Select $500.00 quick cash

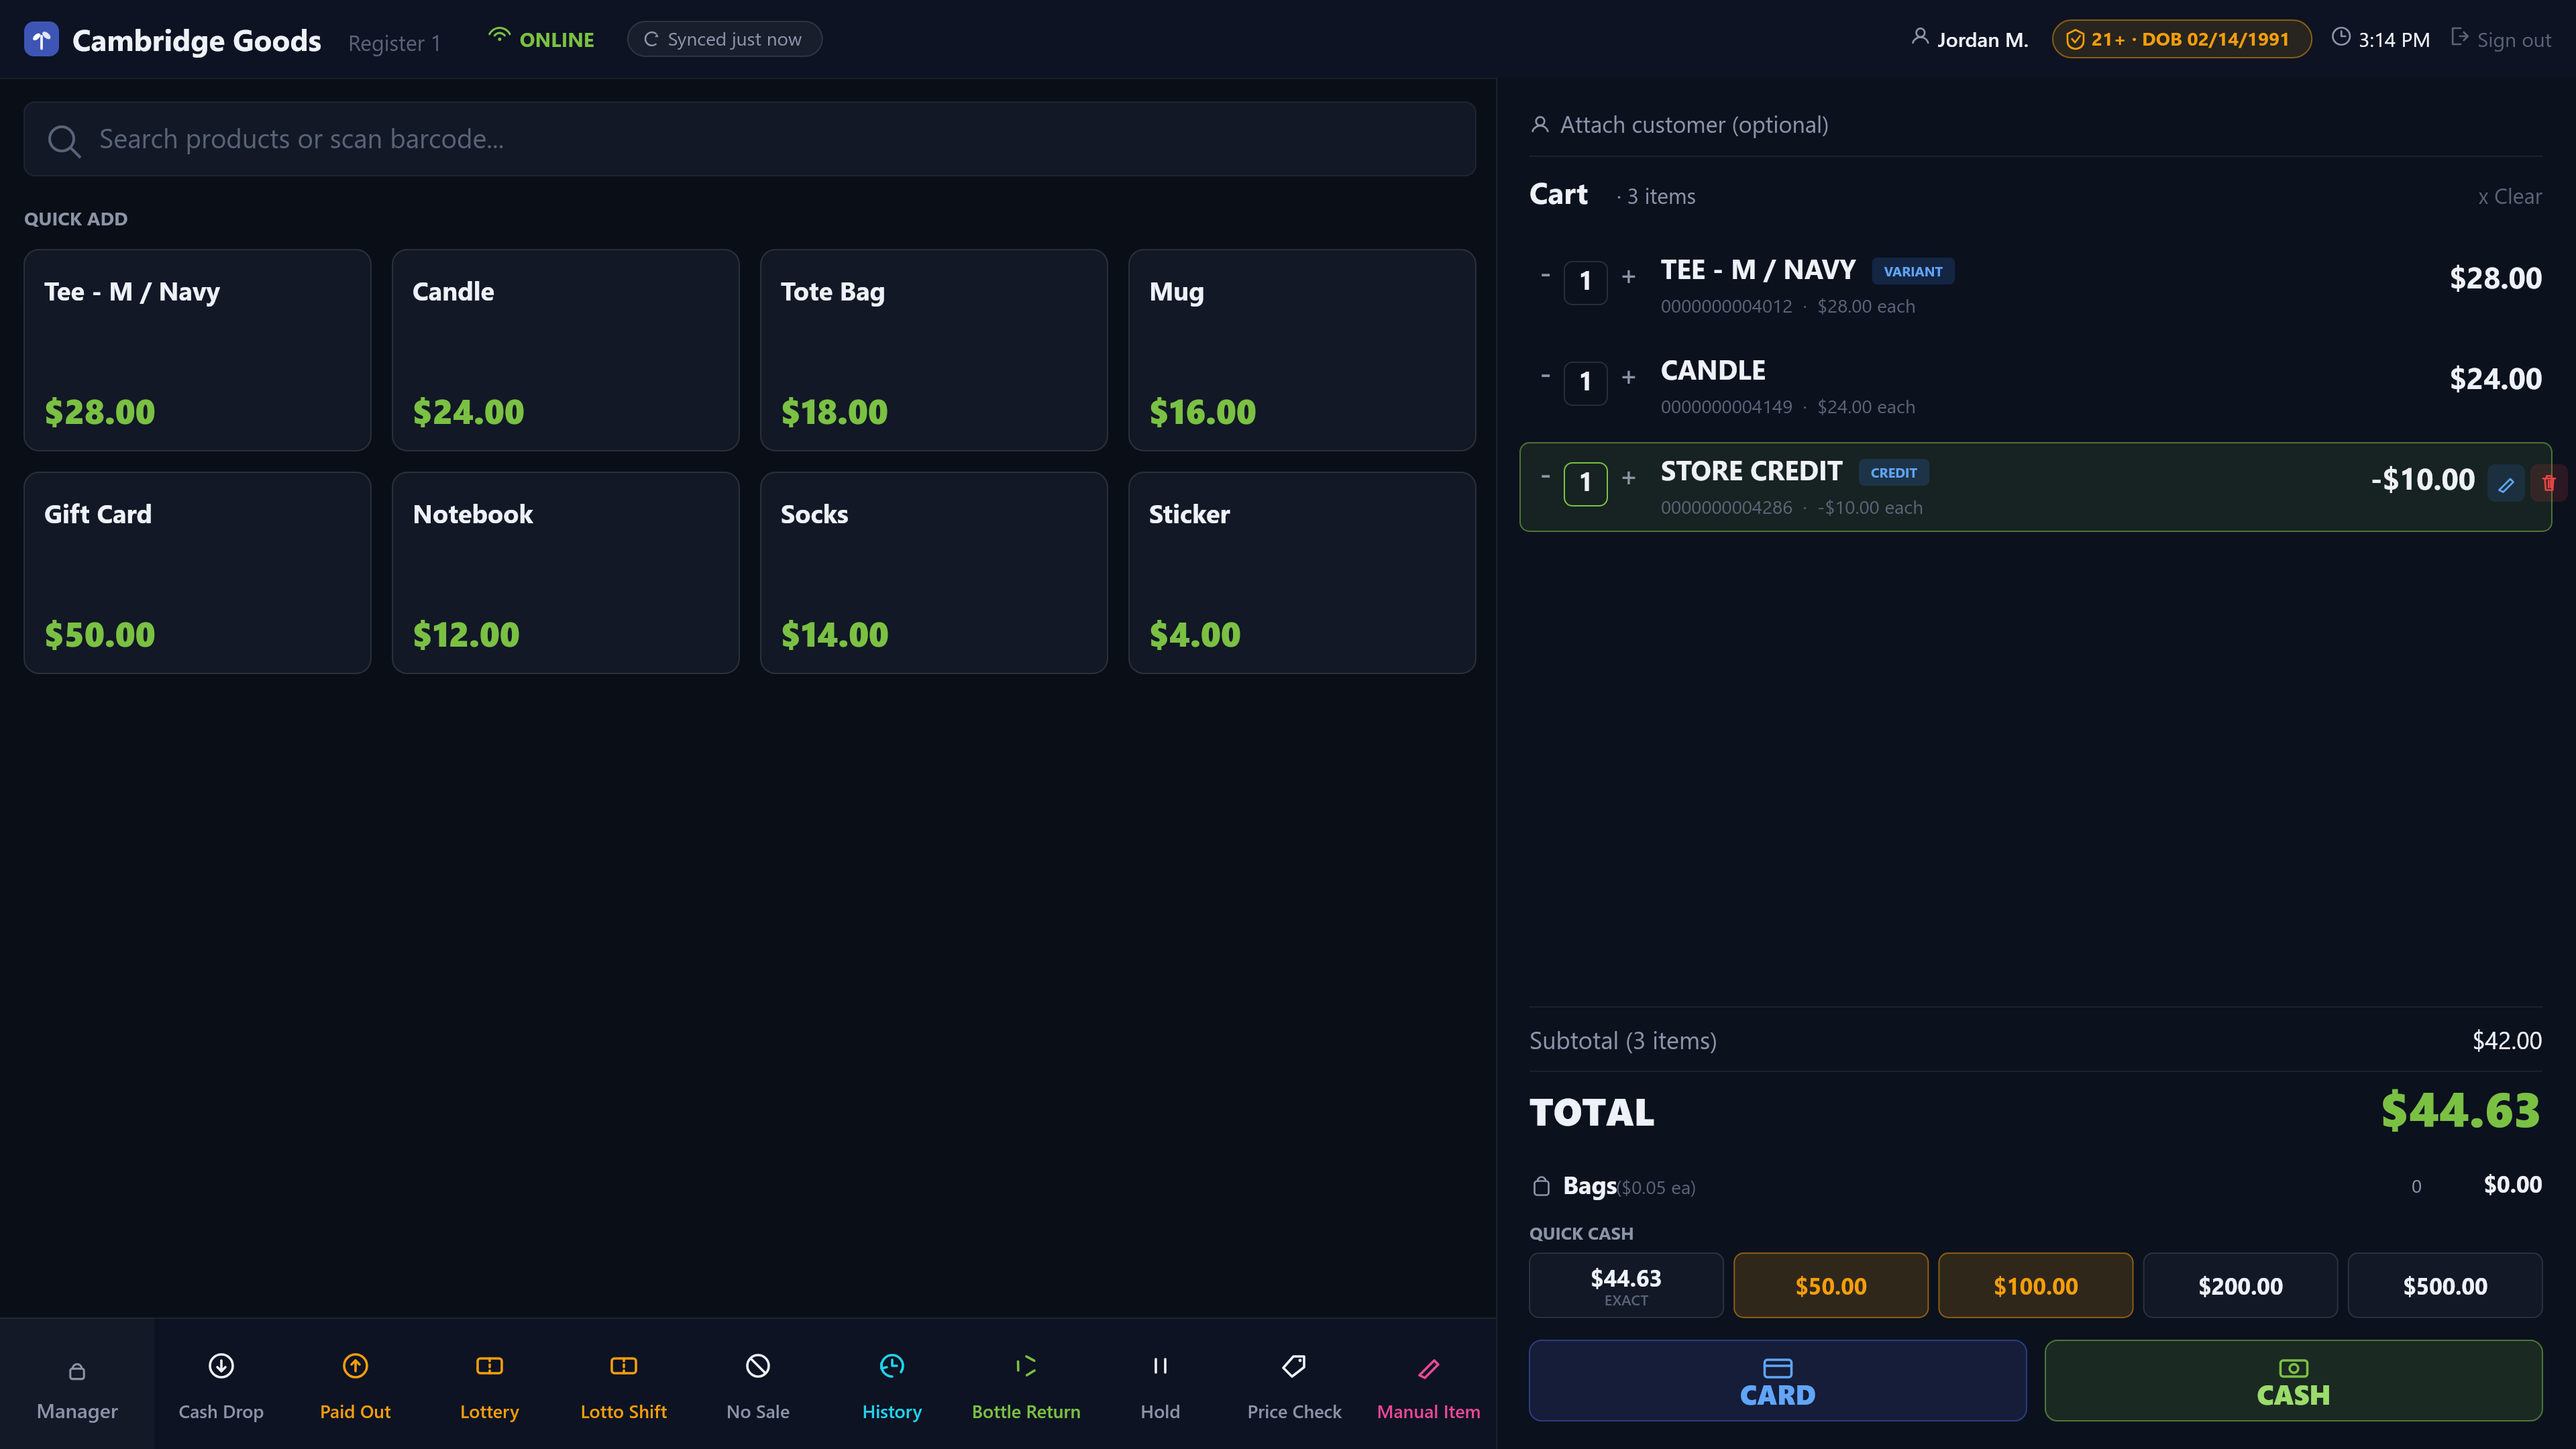click(x=2445, y=1286)
